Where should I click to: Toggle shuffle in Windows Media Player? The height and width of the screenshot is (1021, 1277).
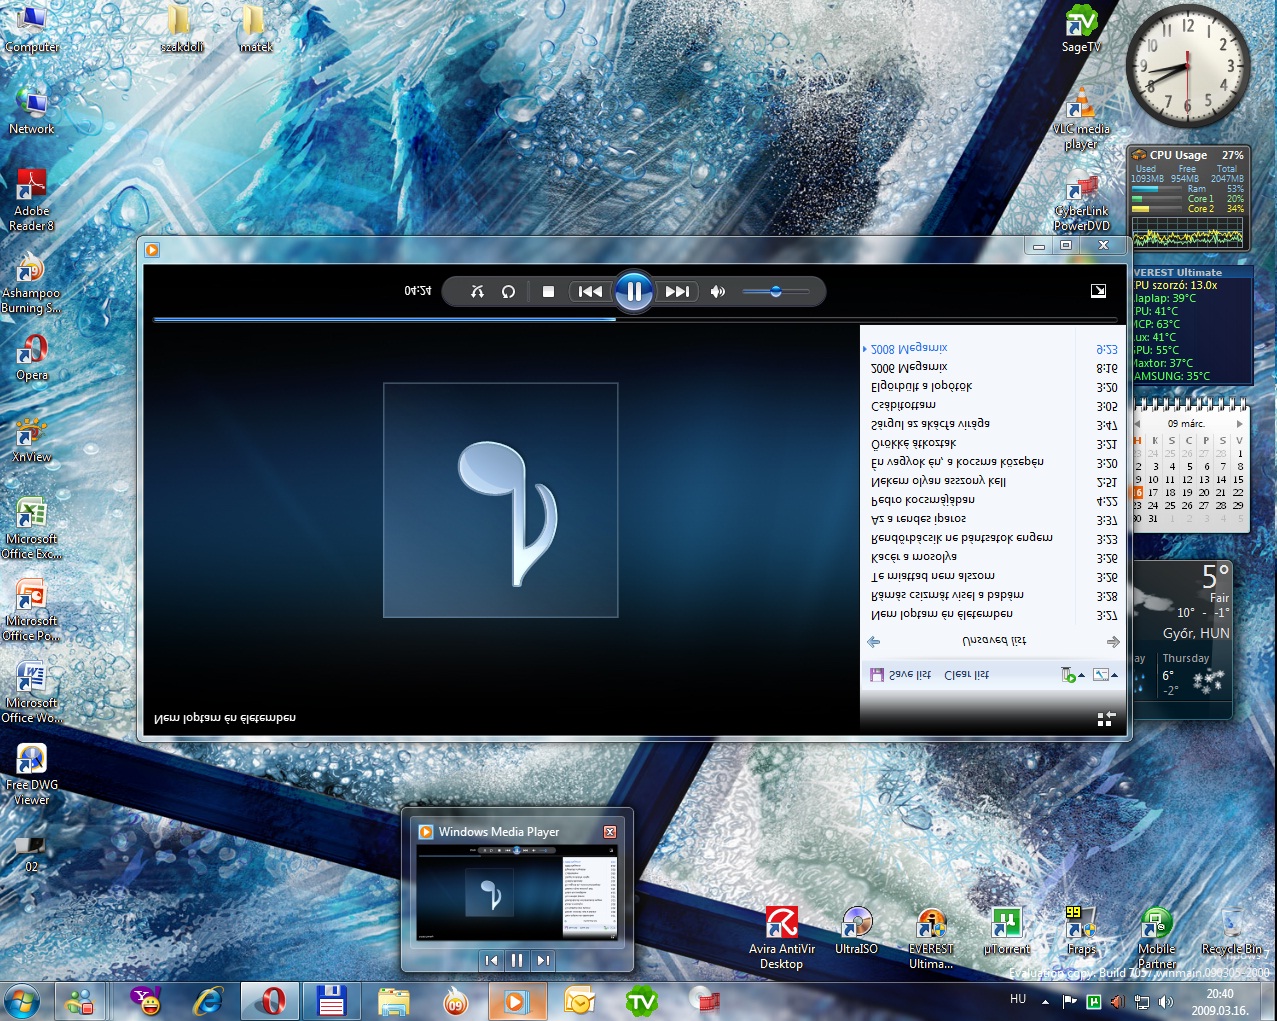pos(478,291)
